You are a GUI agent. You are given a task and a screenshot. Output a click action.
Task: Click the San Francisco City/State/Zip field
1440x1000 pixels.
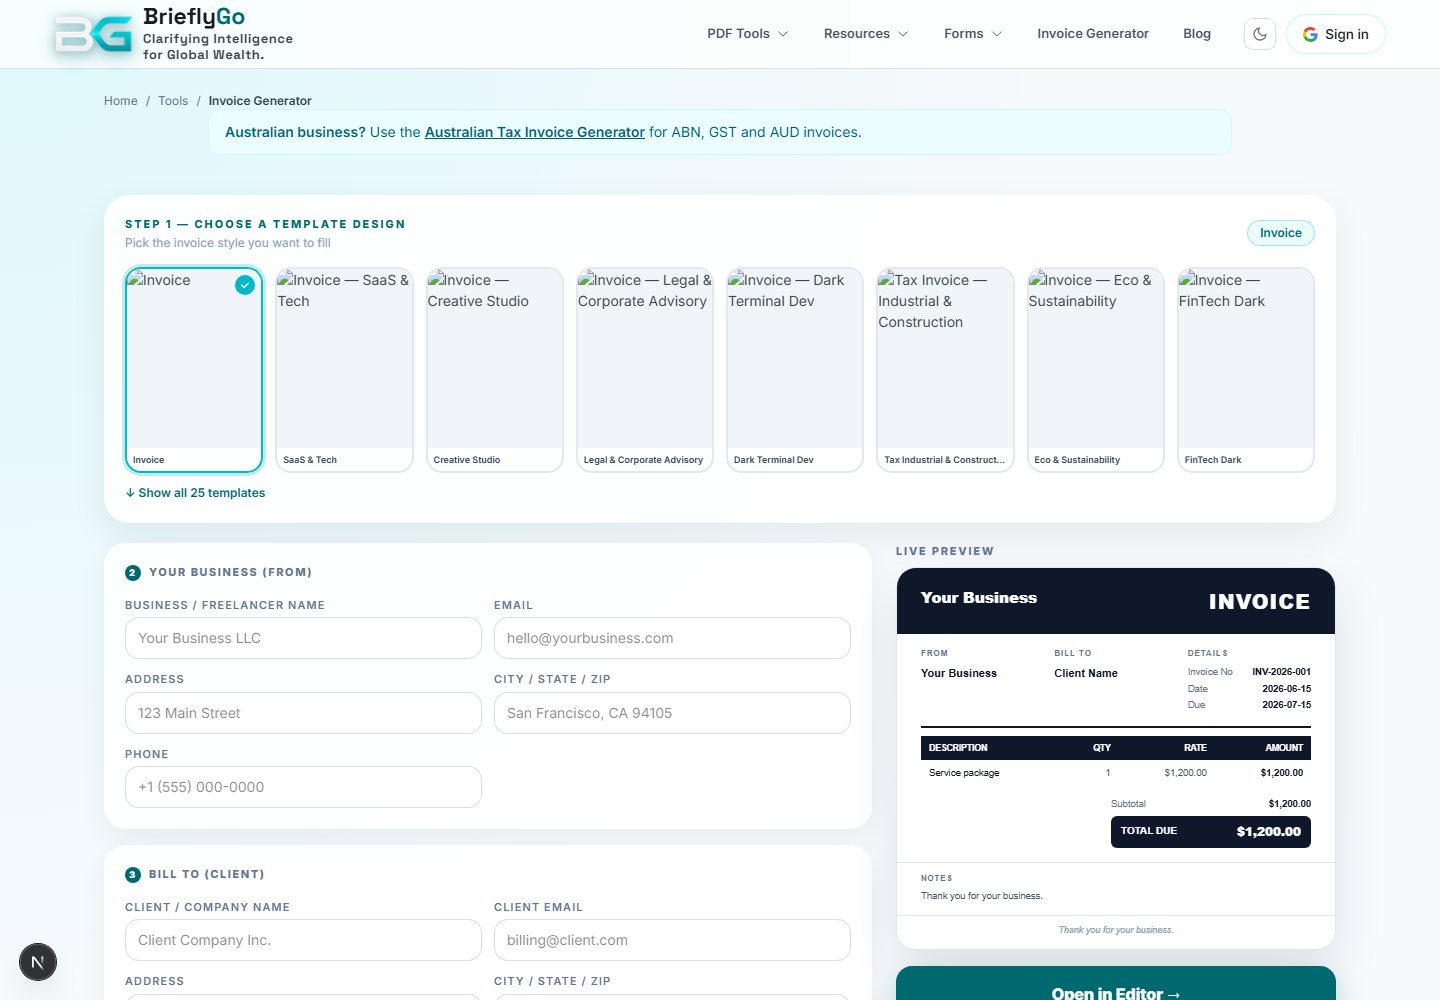click(672, 713)
